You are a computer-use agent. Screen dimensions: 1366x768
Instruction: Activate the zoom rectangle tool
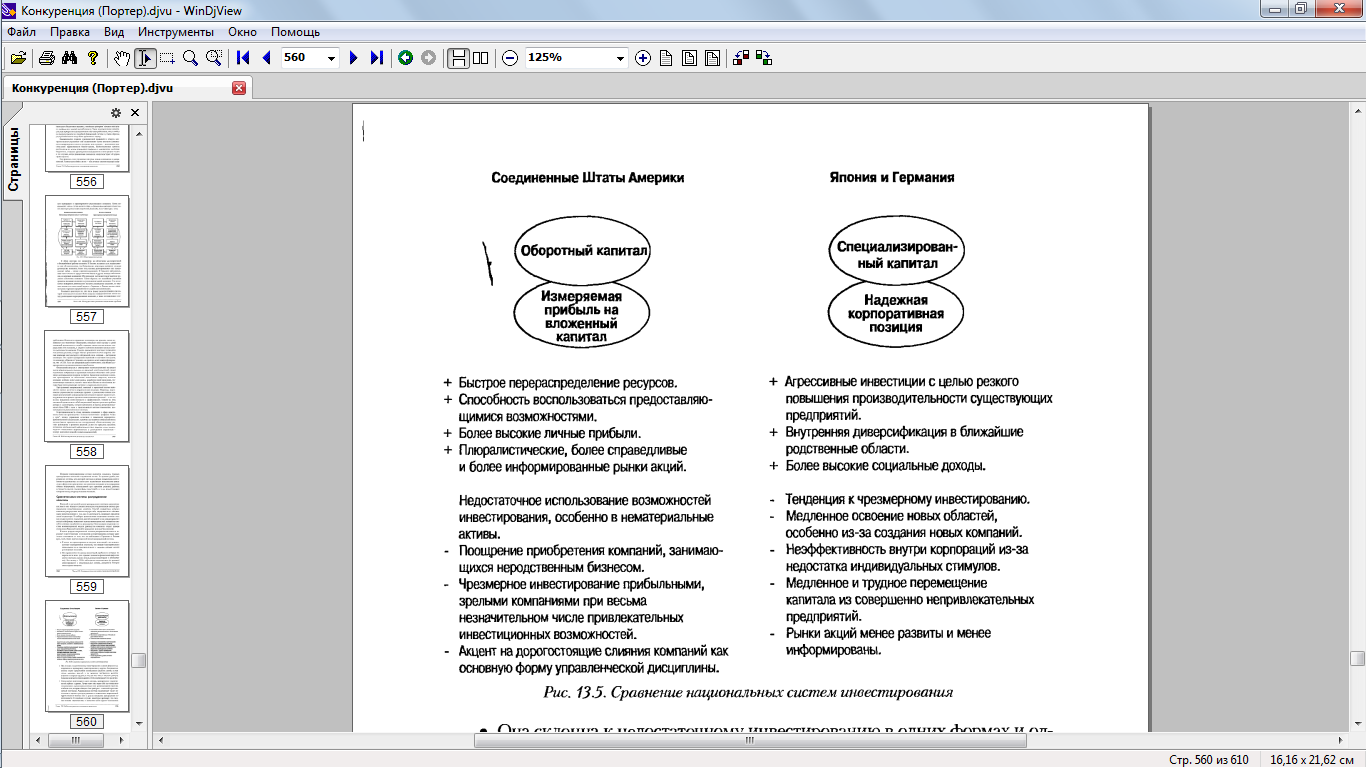[x=213, y=58]
